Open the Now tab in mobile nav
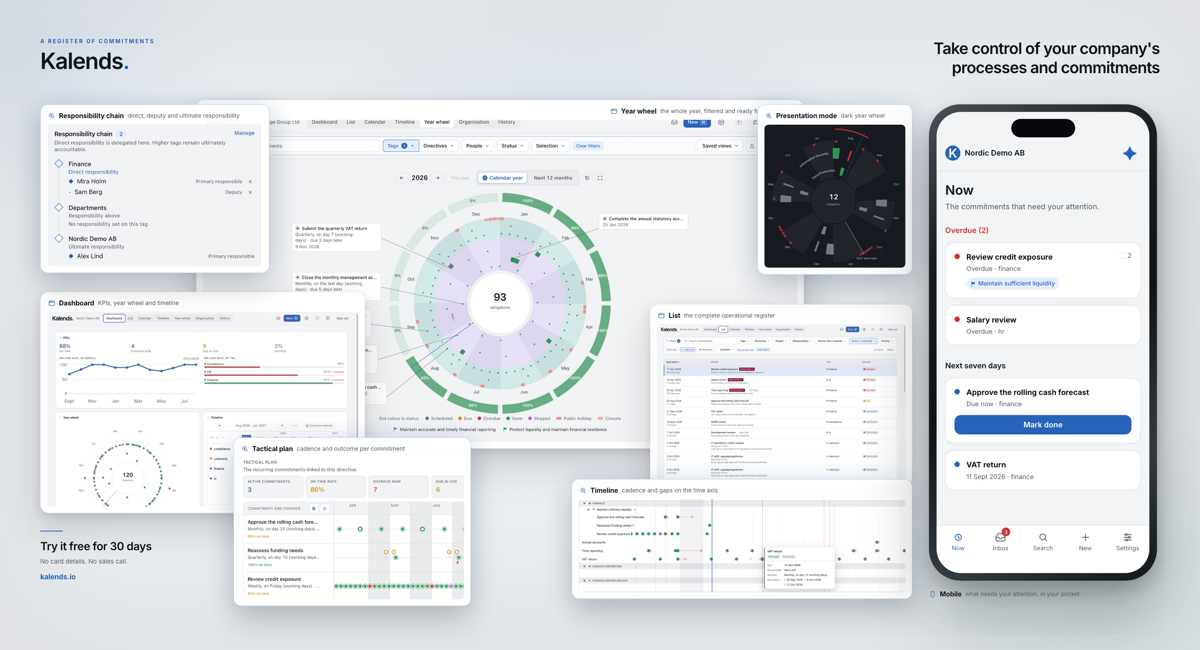The height and width of the screenshot is (650, 1200). [x=958, y=542]
